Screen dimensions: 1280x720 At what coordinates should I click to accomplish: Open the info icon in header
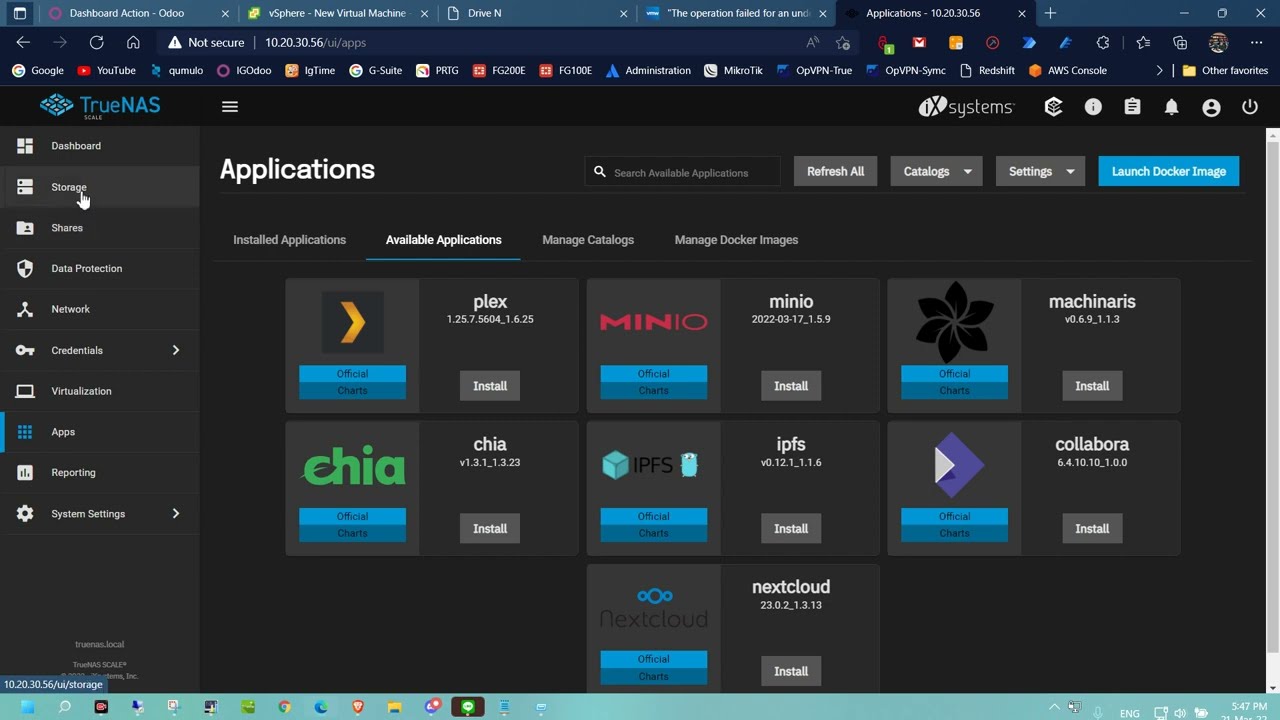click(x=1093, y=107)
